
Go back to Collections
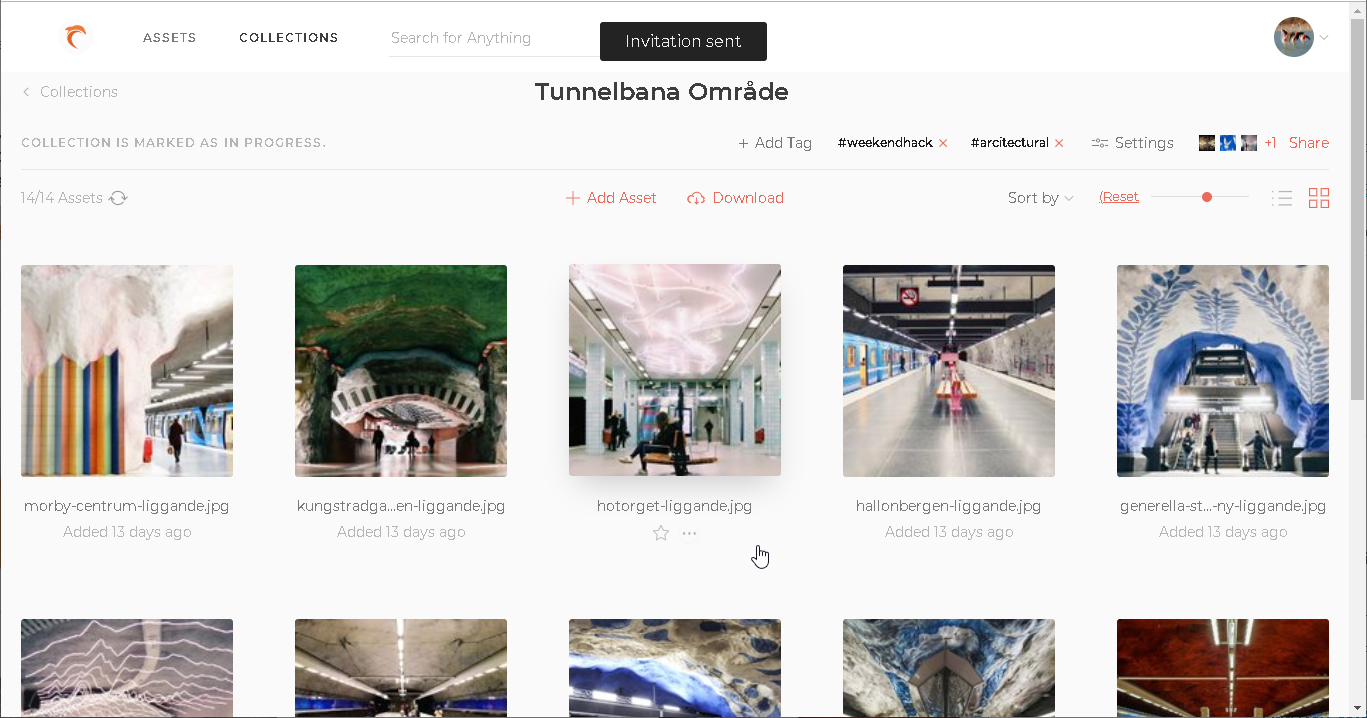[70, 92]
